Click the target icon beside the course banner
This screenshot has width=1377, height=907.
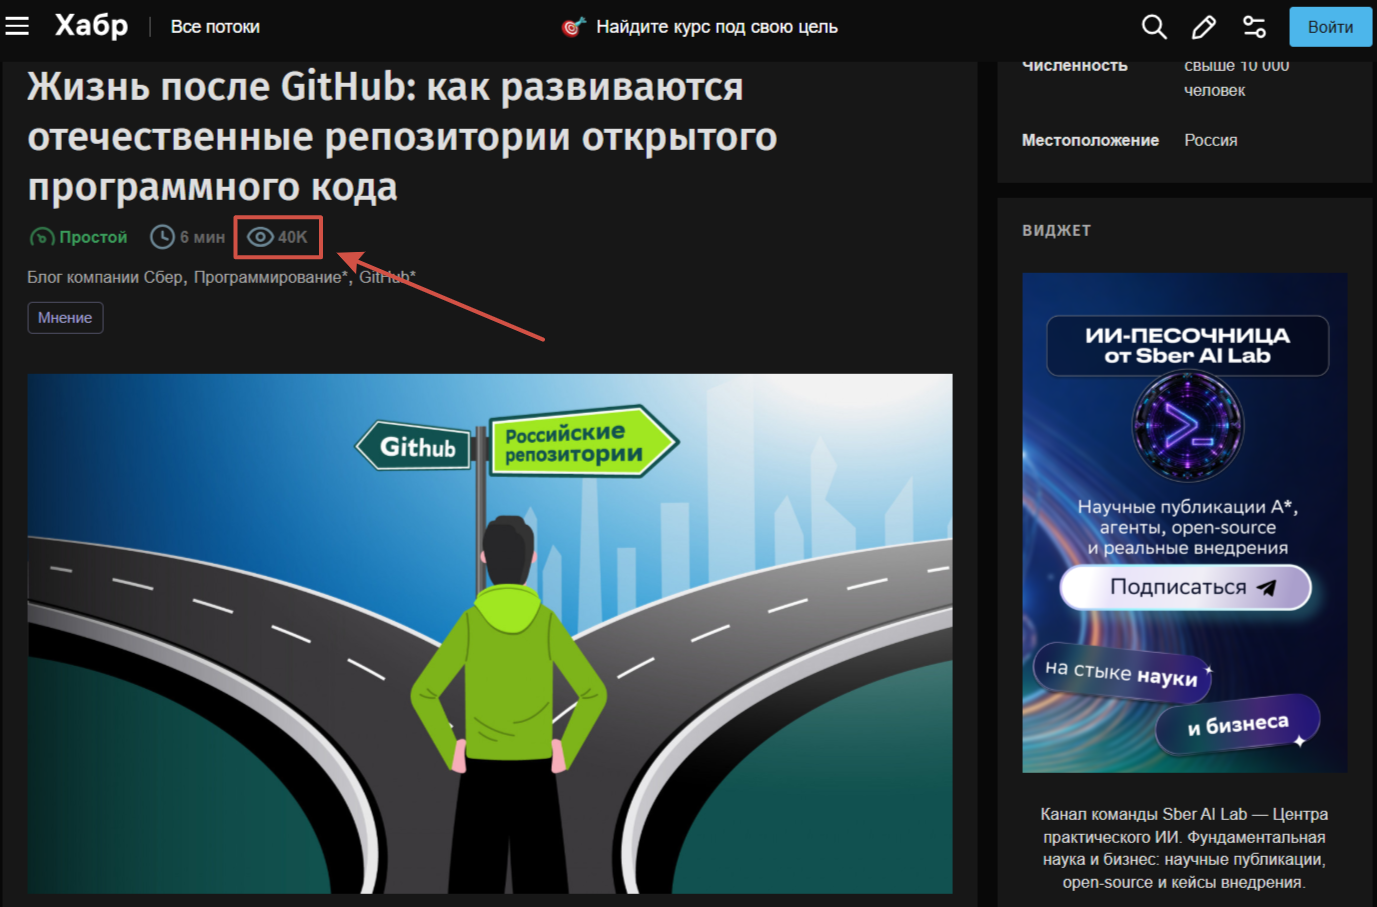pyautogui.click(x=573, y=27)
